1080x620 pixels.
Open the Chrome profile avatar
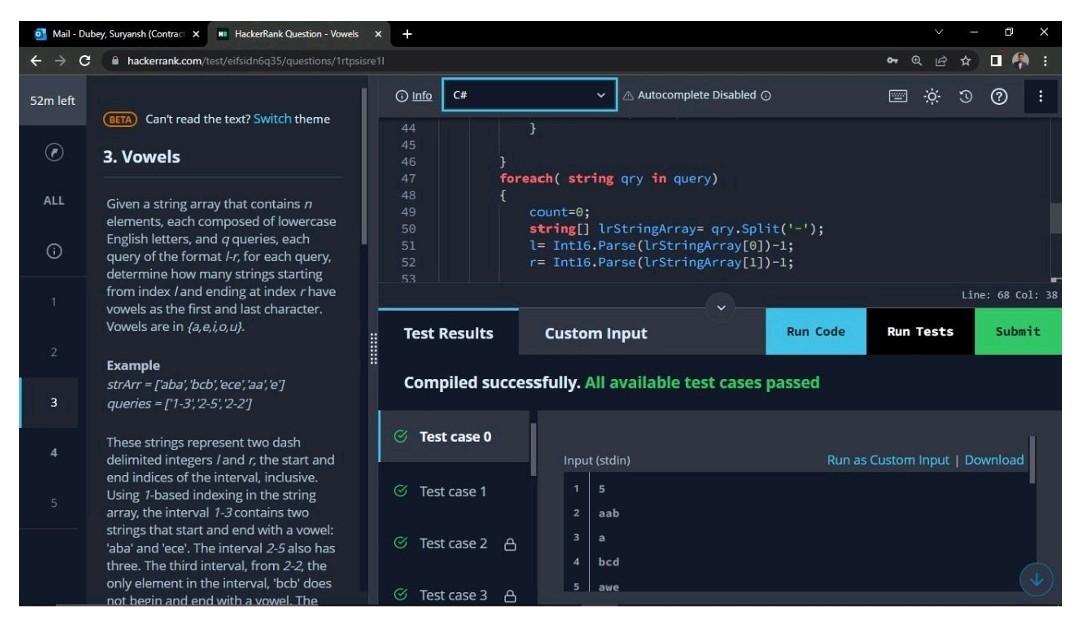[1020, 61]
